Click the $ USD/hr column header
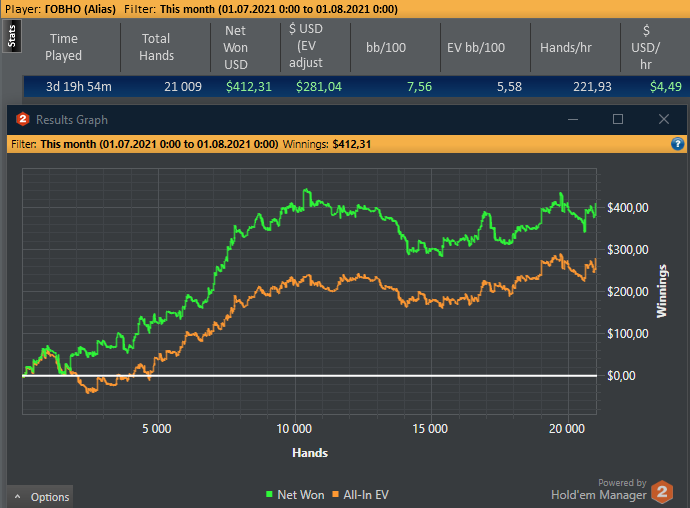The width and height of the screenshot is (690, 508). point(646,48)
